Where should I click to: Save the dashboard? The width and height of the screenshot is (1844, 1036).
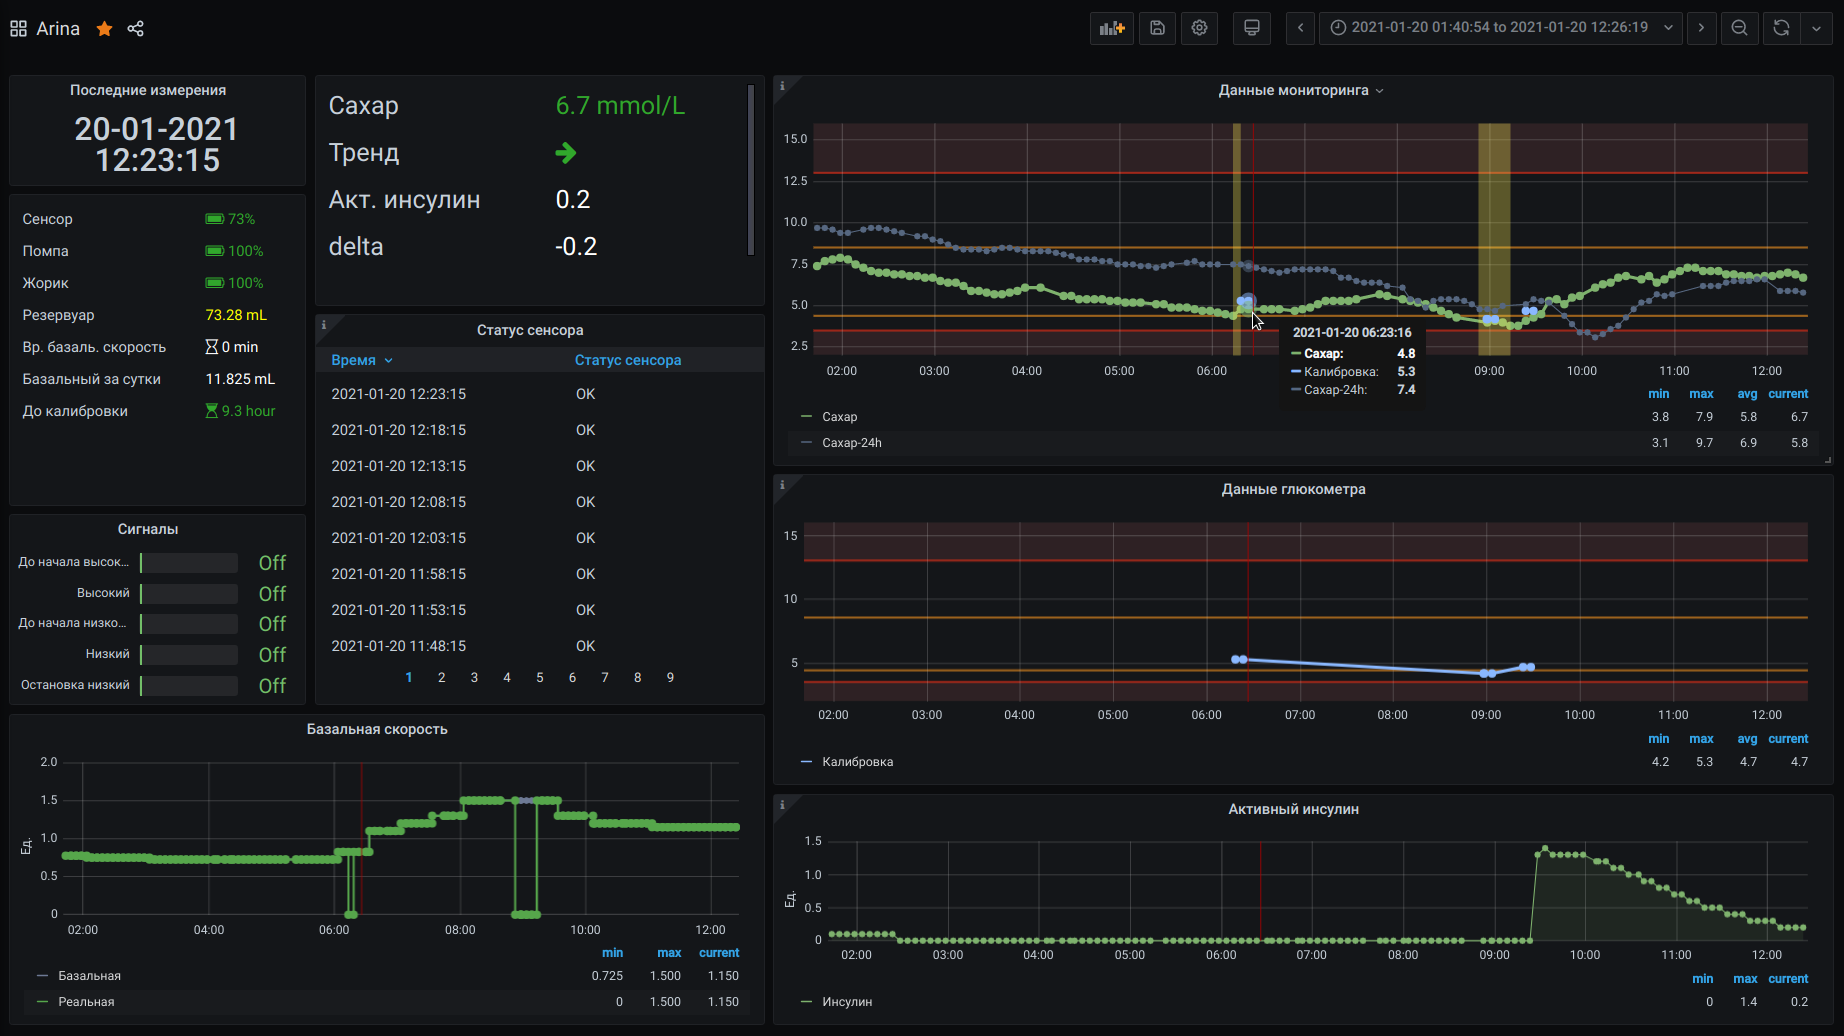1157,28
